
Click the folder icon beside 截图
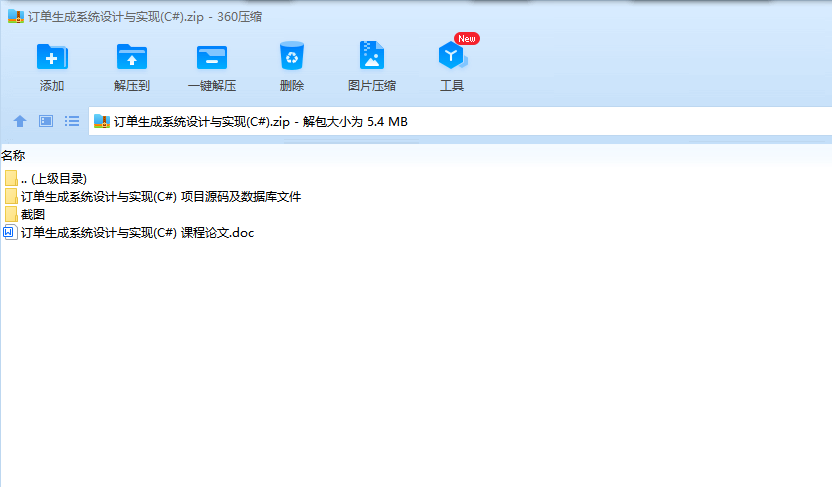point(11,214)
